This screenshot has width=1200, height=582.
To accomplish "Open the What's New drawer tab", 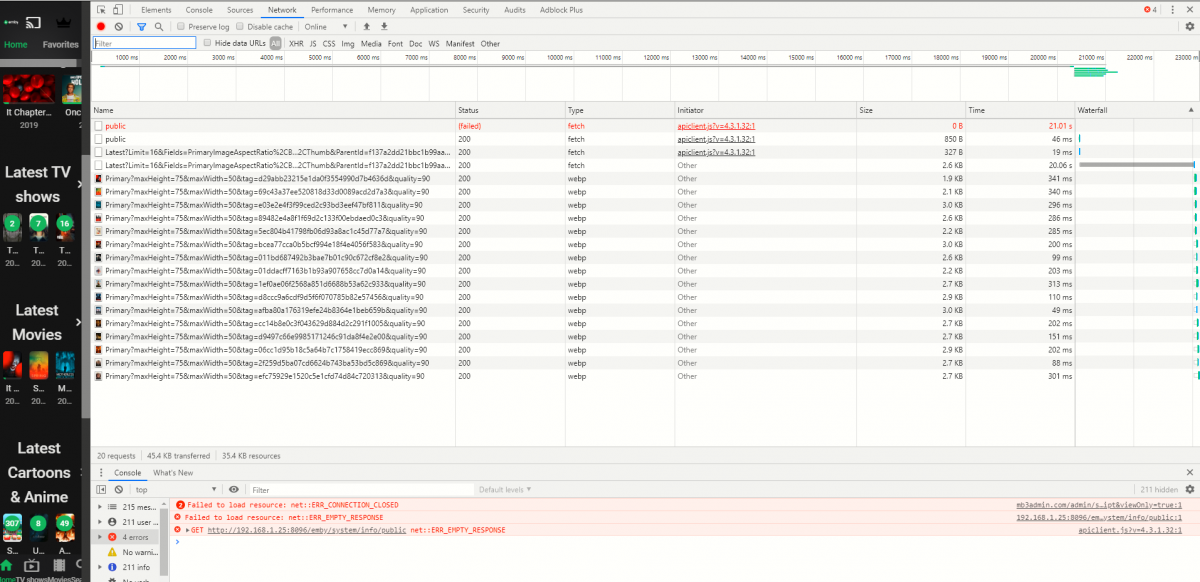I will click(x=173, y=472).
